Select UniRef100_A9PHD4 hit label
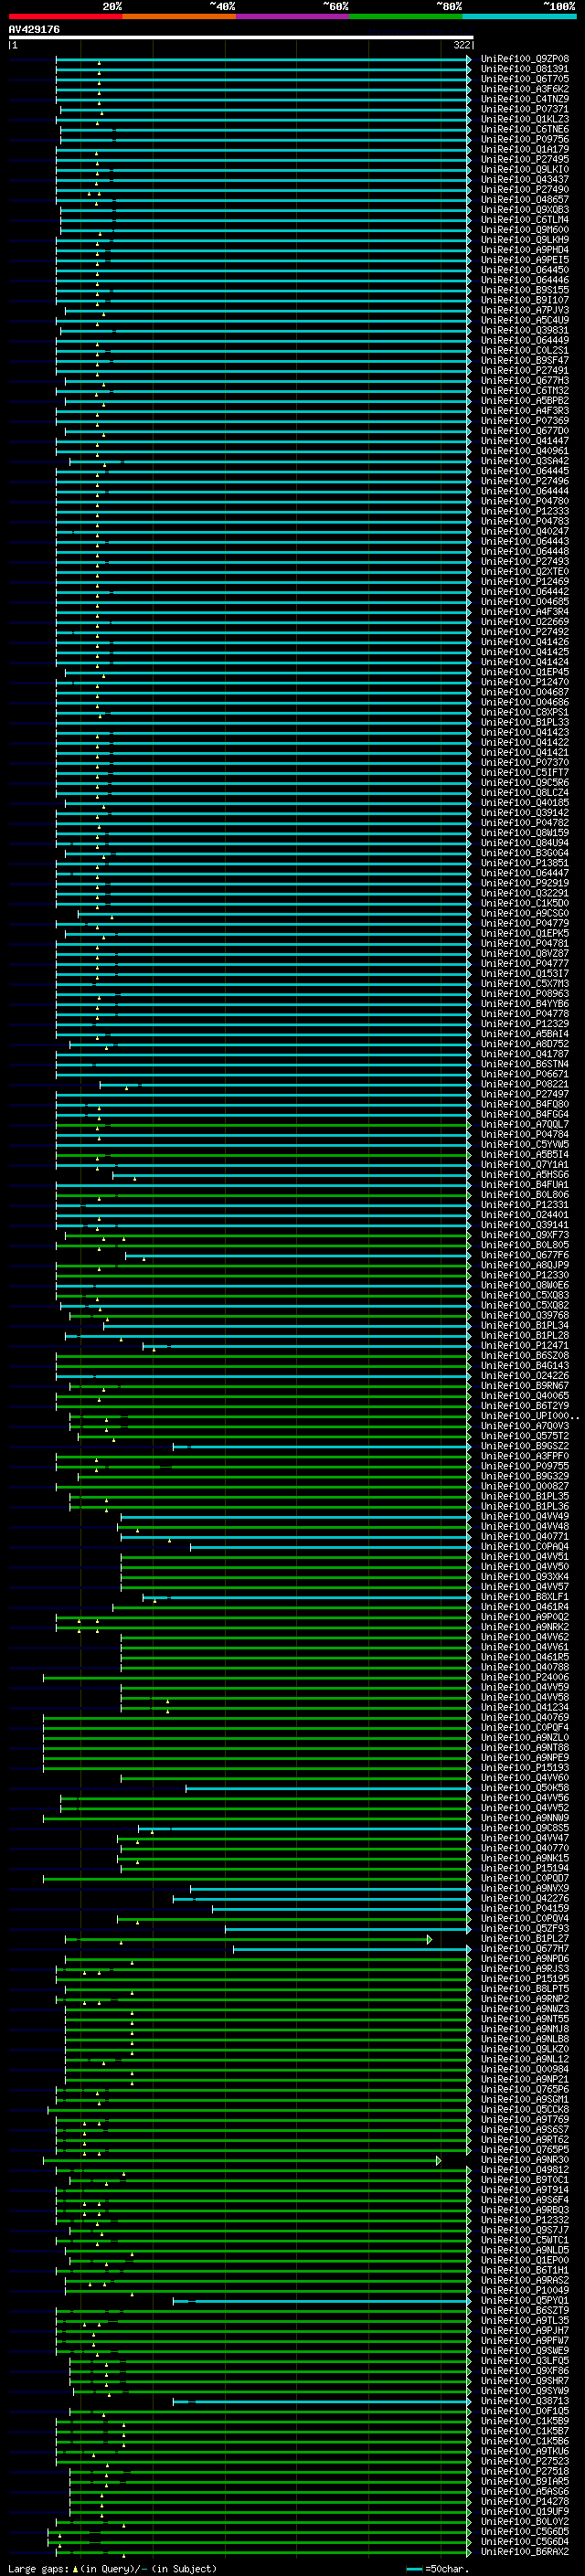This screenshot has height=2576, width=585. coord(524,250)
